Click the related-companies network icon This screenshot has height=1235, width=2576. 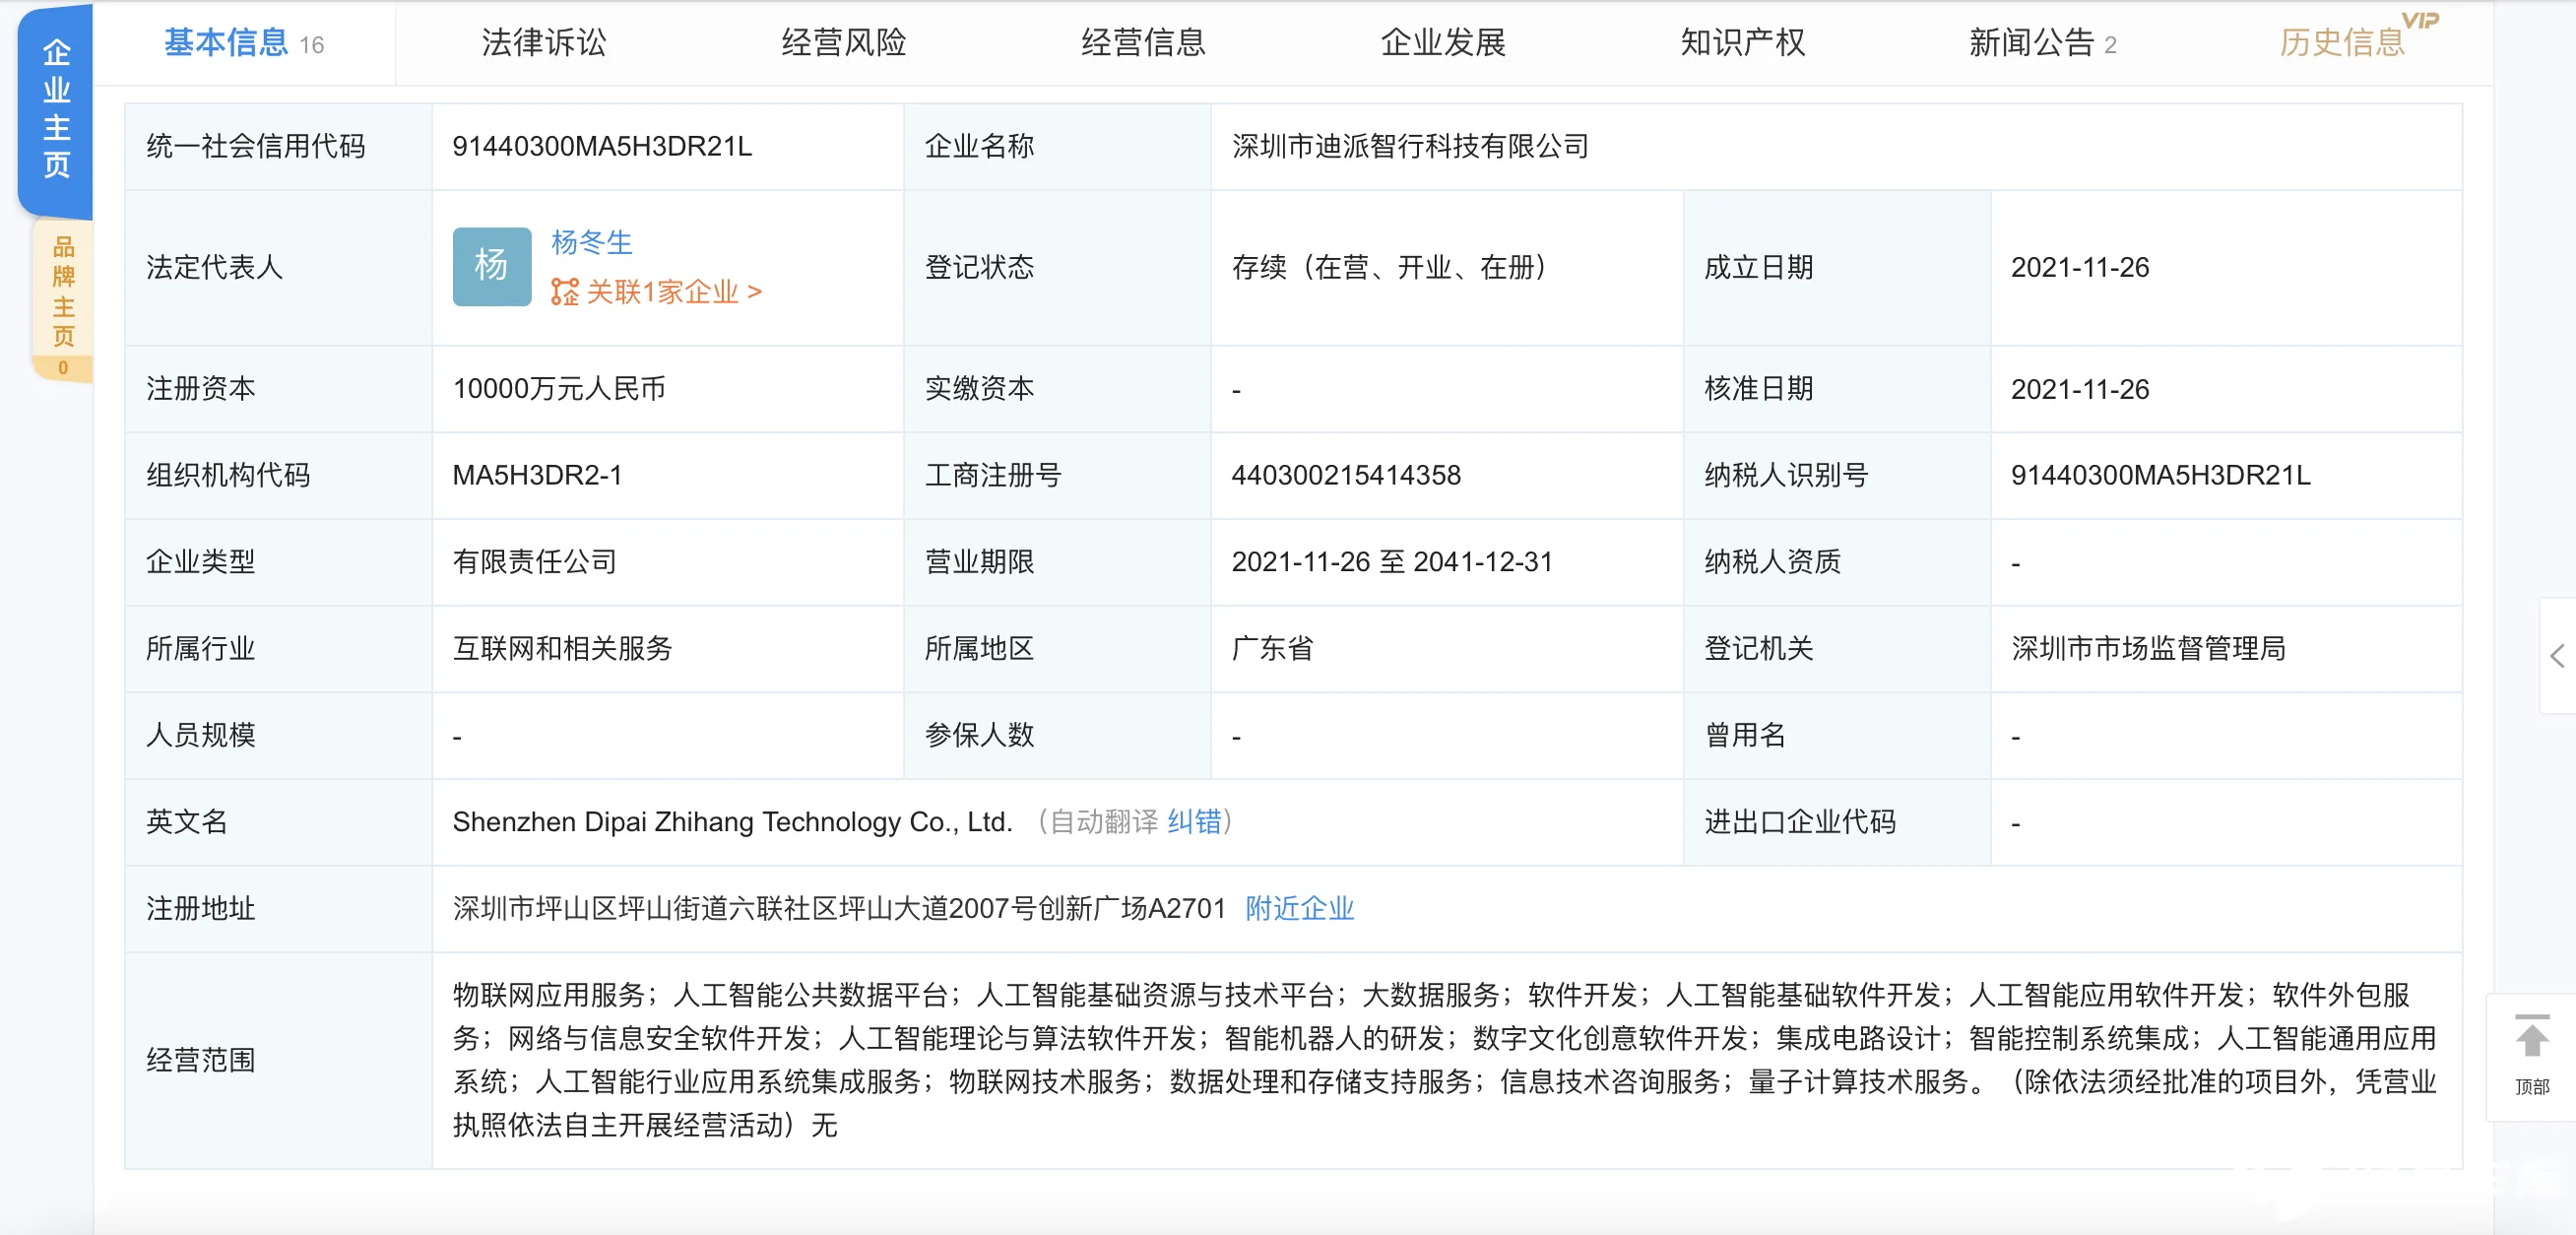(x=565, y=292)
